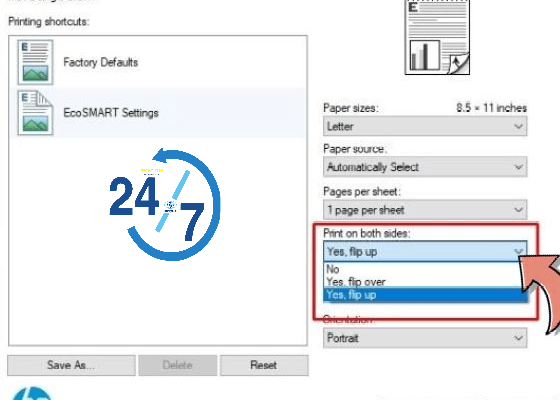Choose highlighted Yes, flip up option
Image resolution: width=560 pixels, height=400 pixels.
click(425, 295)
